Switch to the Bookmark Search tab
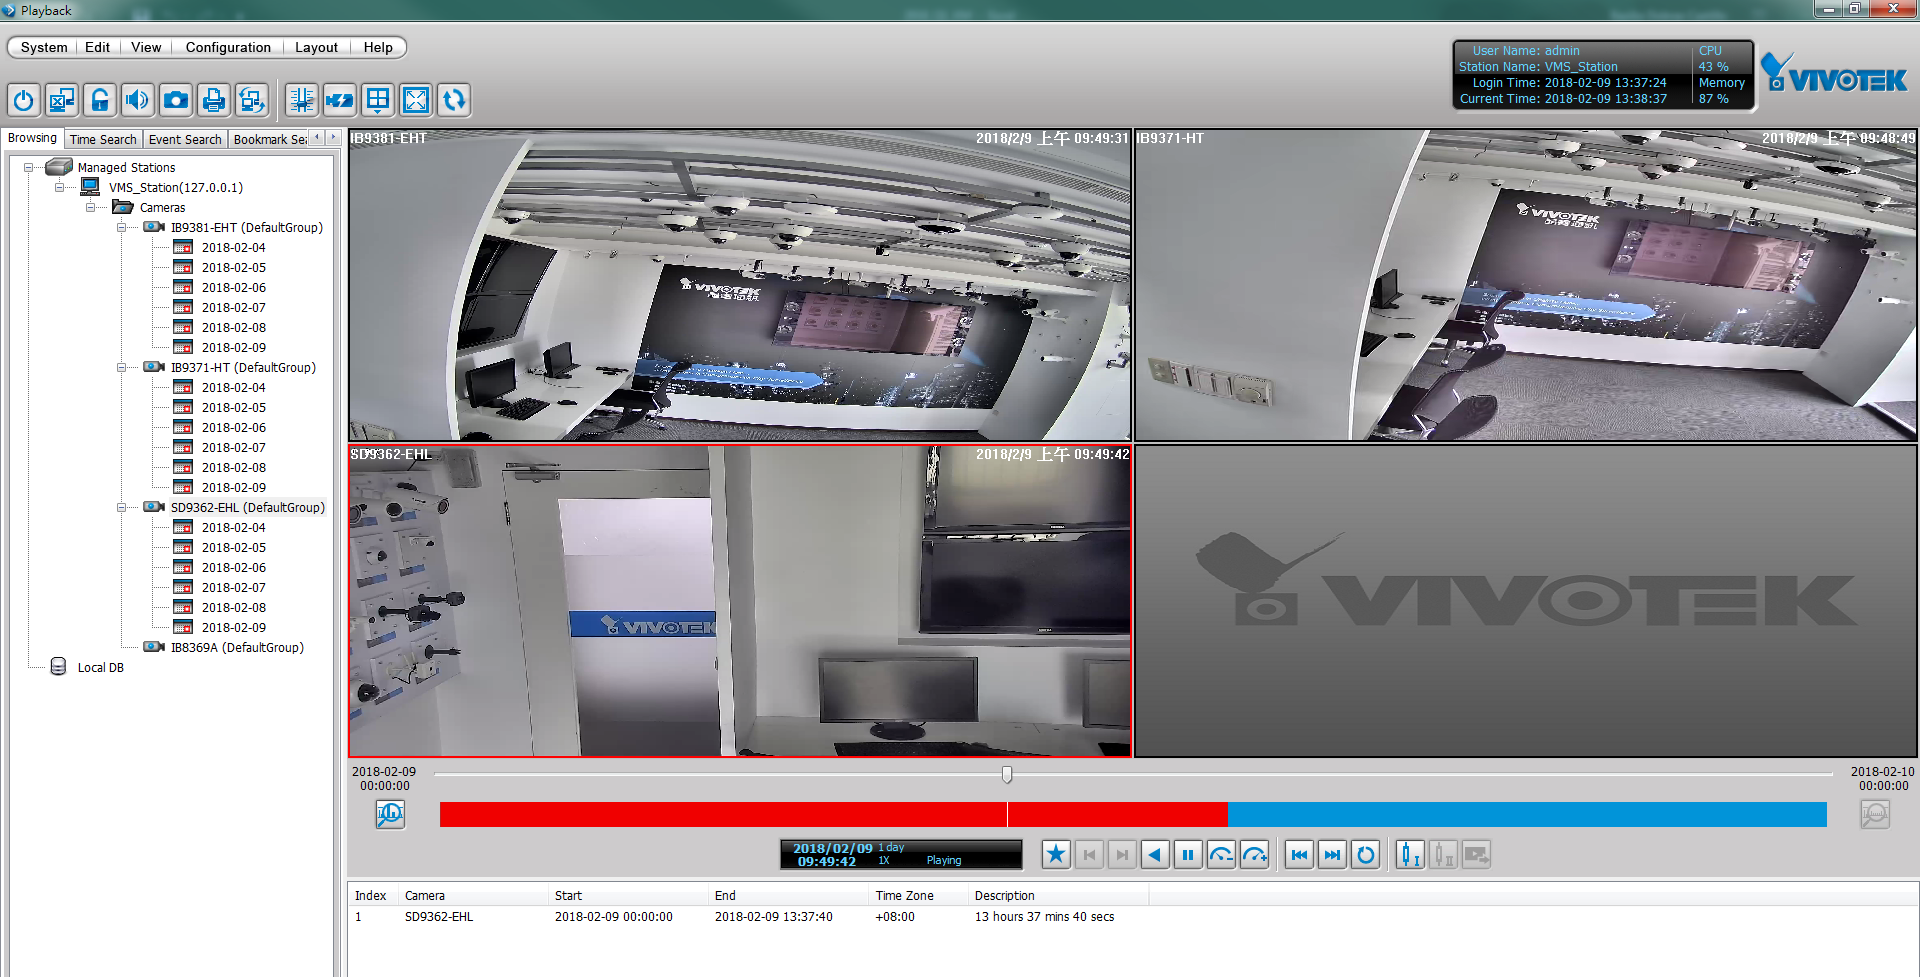 pyautogui.click(x=270, y=139)
